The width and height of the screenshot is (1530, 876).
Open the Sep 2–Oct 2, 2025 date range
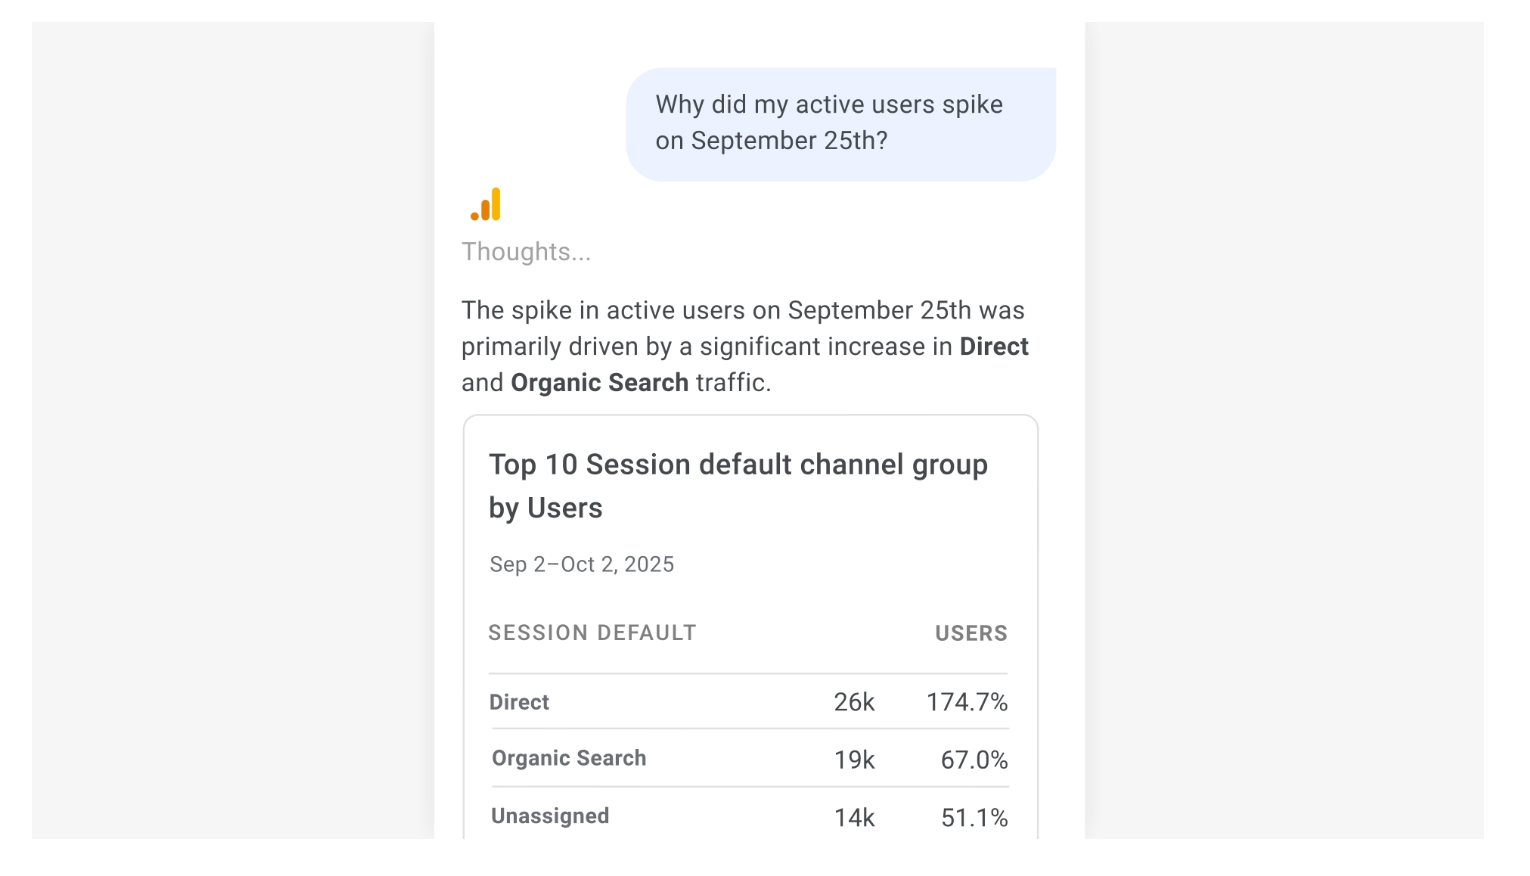[581, 565]
